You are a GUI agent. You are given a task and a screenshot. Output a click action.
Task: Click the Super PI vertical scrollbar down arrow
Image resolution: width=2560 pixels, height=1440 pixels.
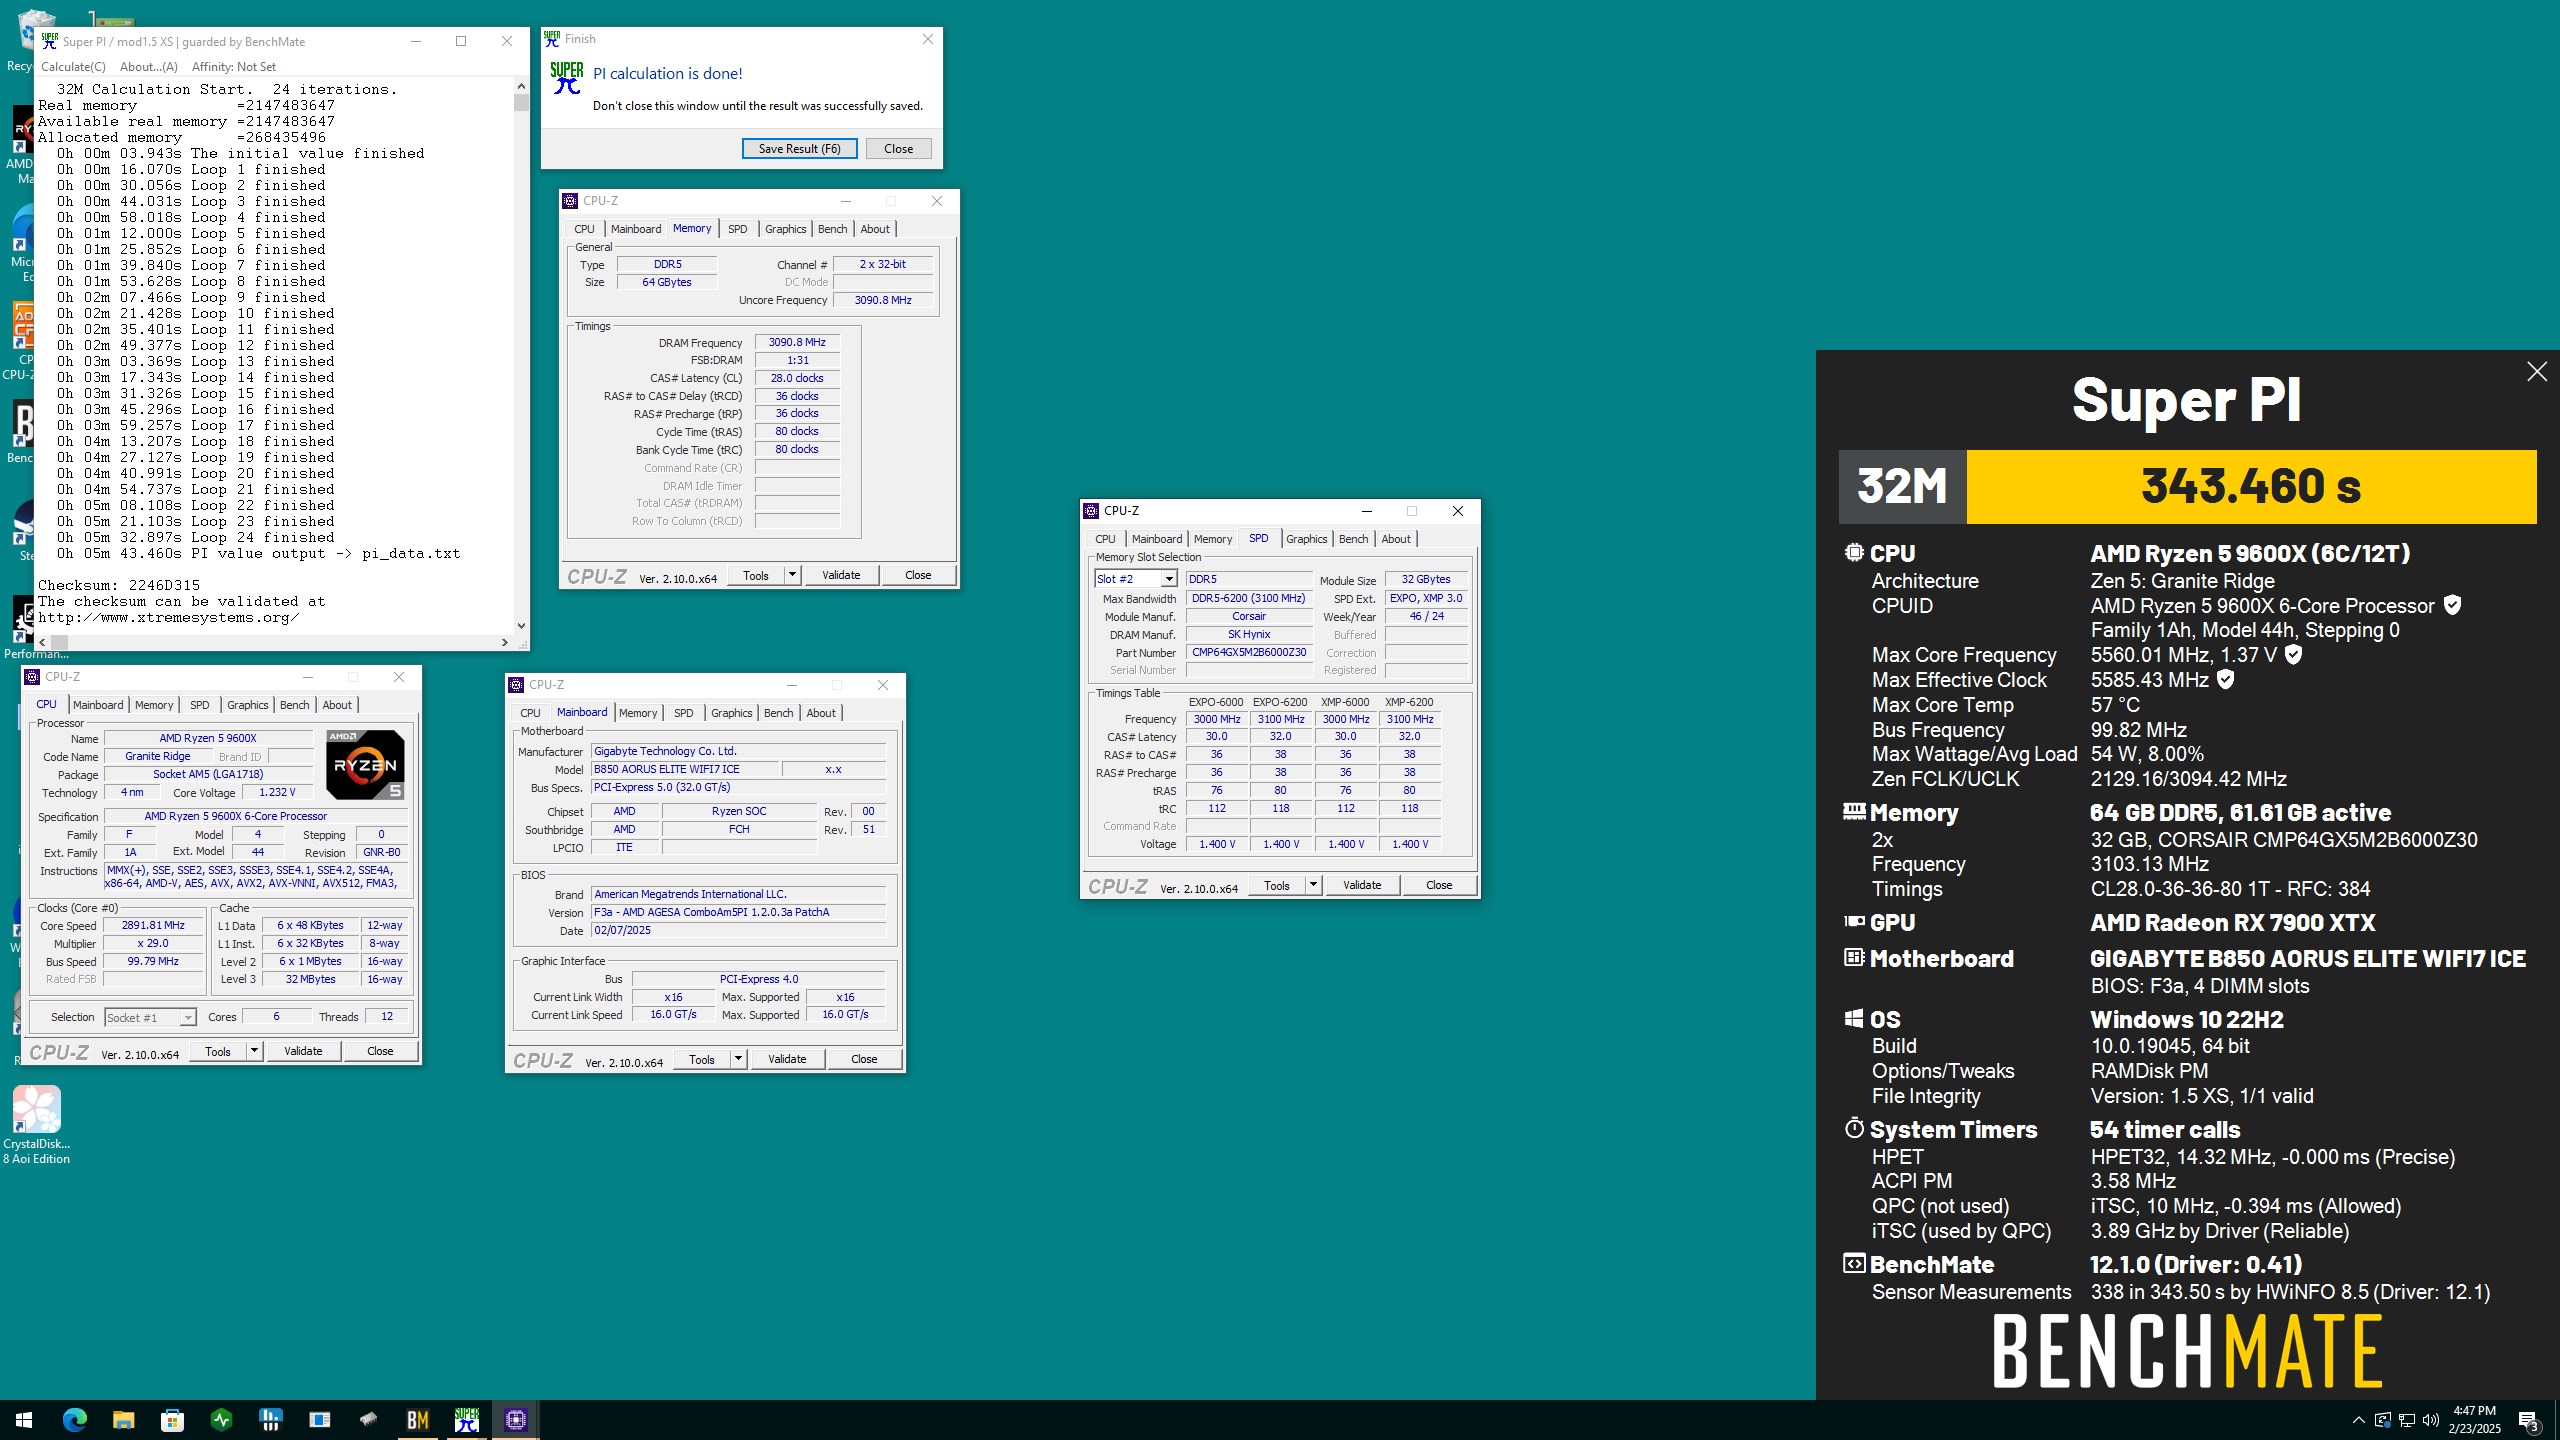click(521, 626)
